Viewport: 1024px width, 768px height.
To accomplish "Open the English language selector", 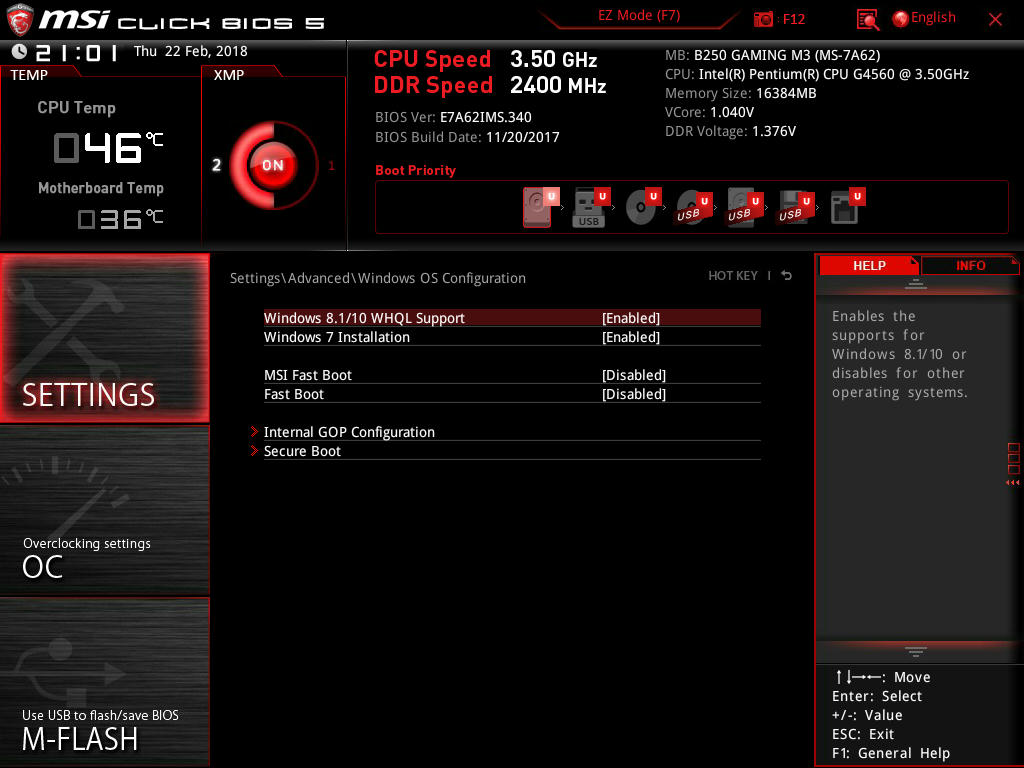I will click(x=924, y=18).
